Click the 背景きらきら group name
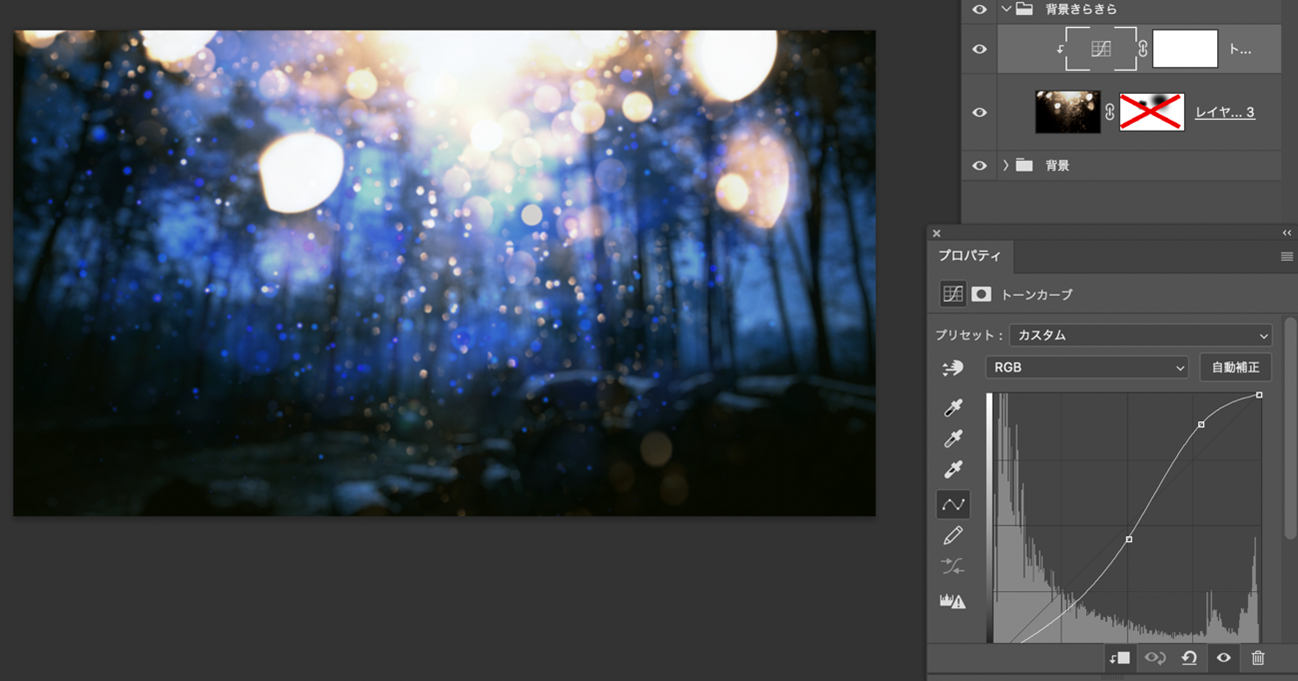Image resolution: width=1298 pixels, height=681 pixels. [1080, 9]
